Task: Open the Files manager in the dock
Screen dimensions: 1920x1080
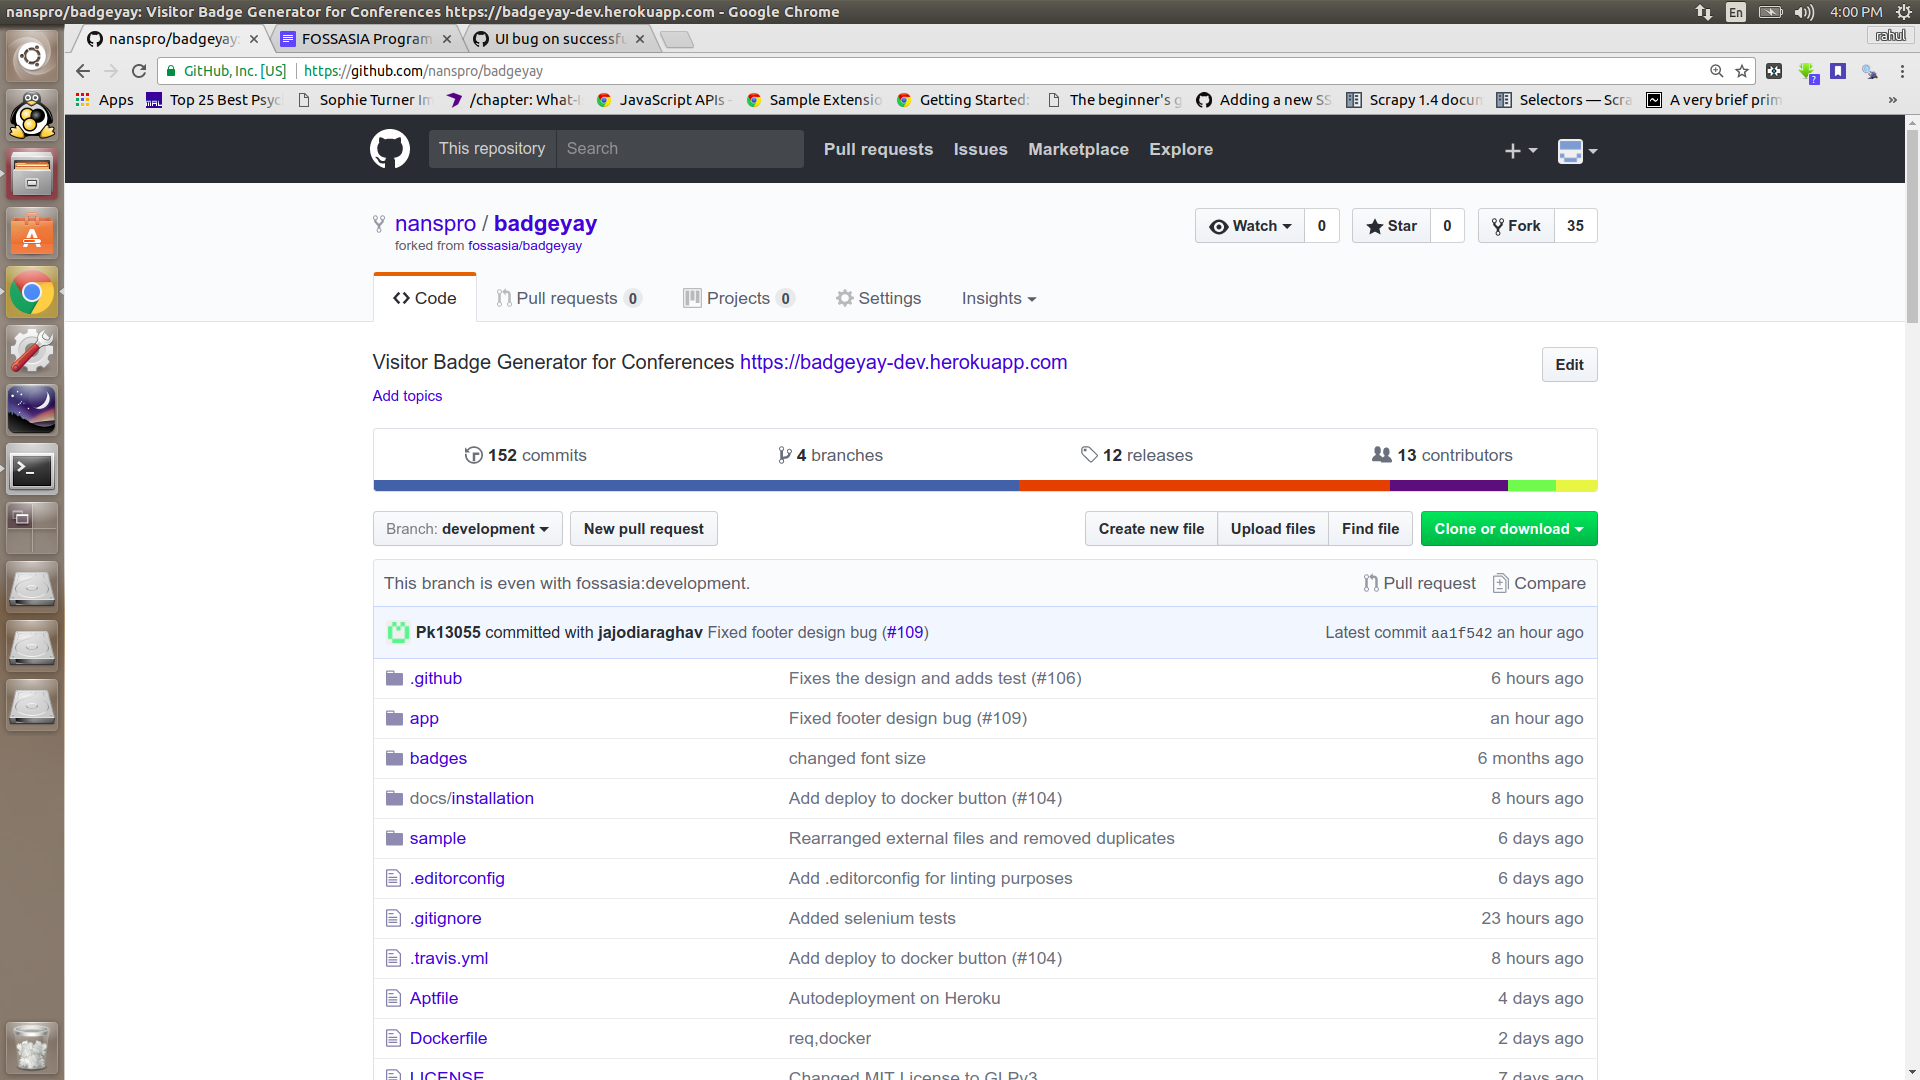Action: (x=32, y=175)
